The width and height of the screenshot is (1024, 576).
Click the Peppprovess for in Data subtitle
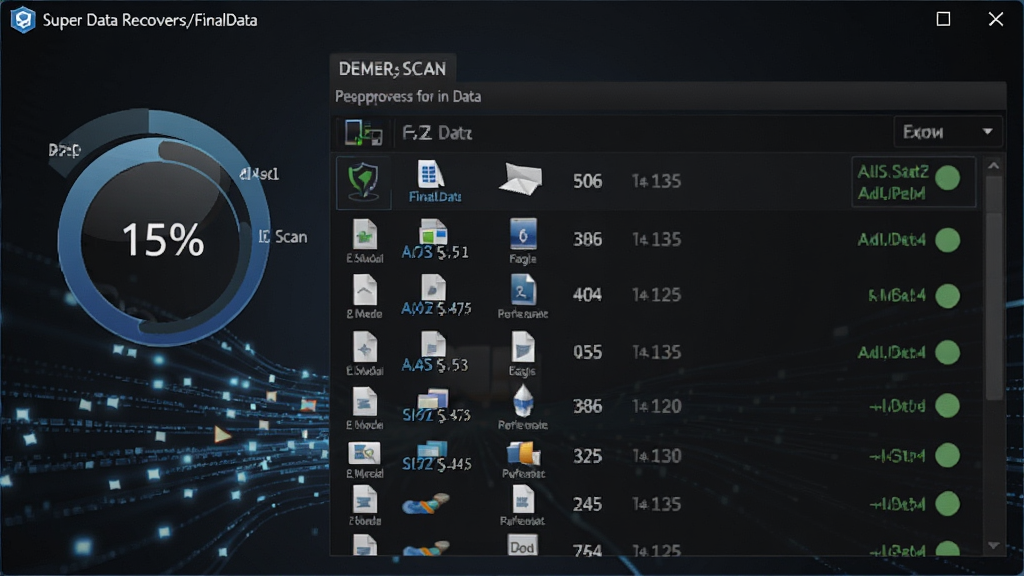tap(408, 97)
